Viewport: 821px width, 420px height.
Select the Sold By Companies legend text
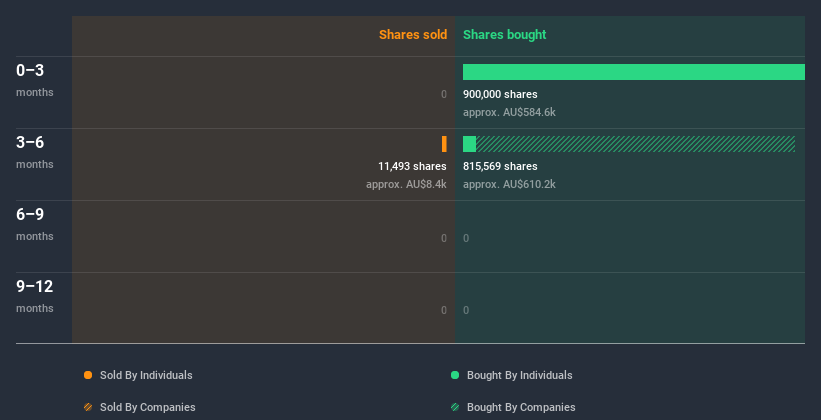pyautogui.click(x=148, y=407)
